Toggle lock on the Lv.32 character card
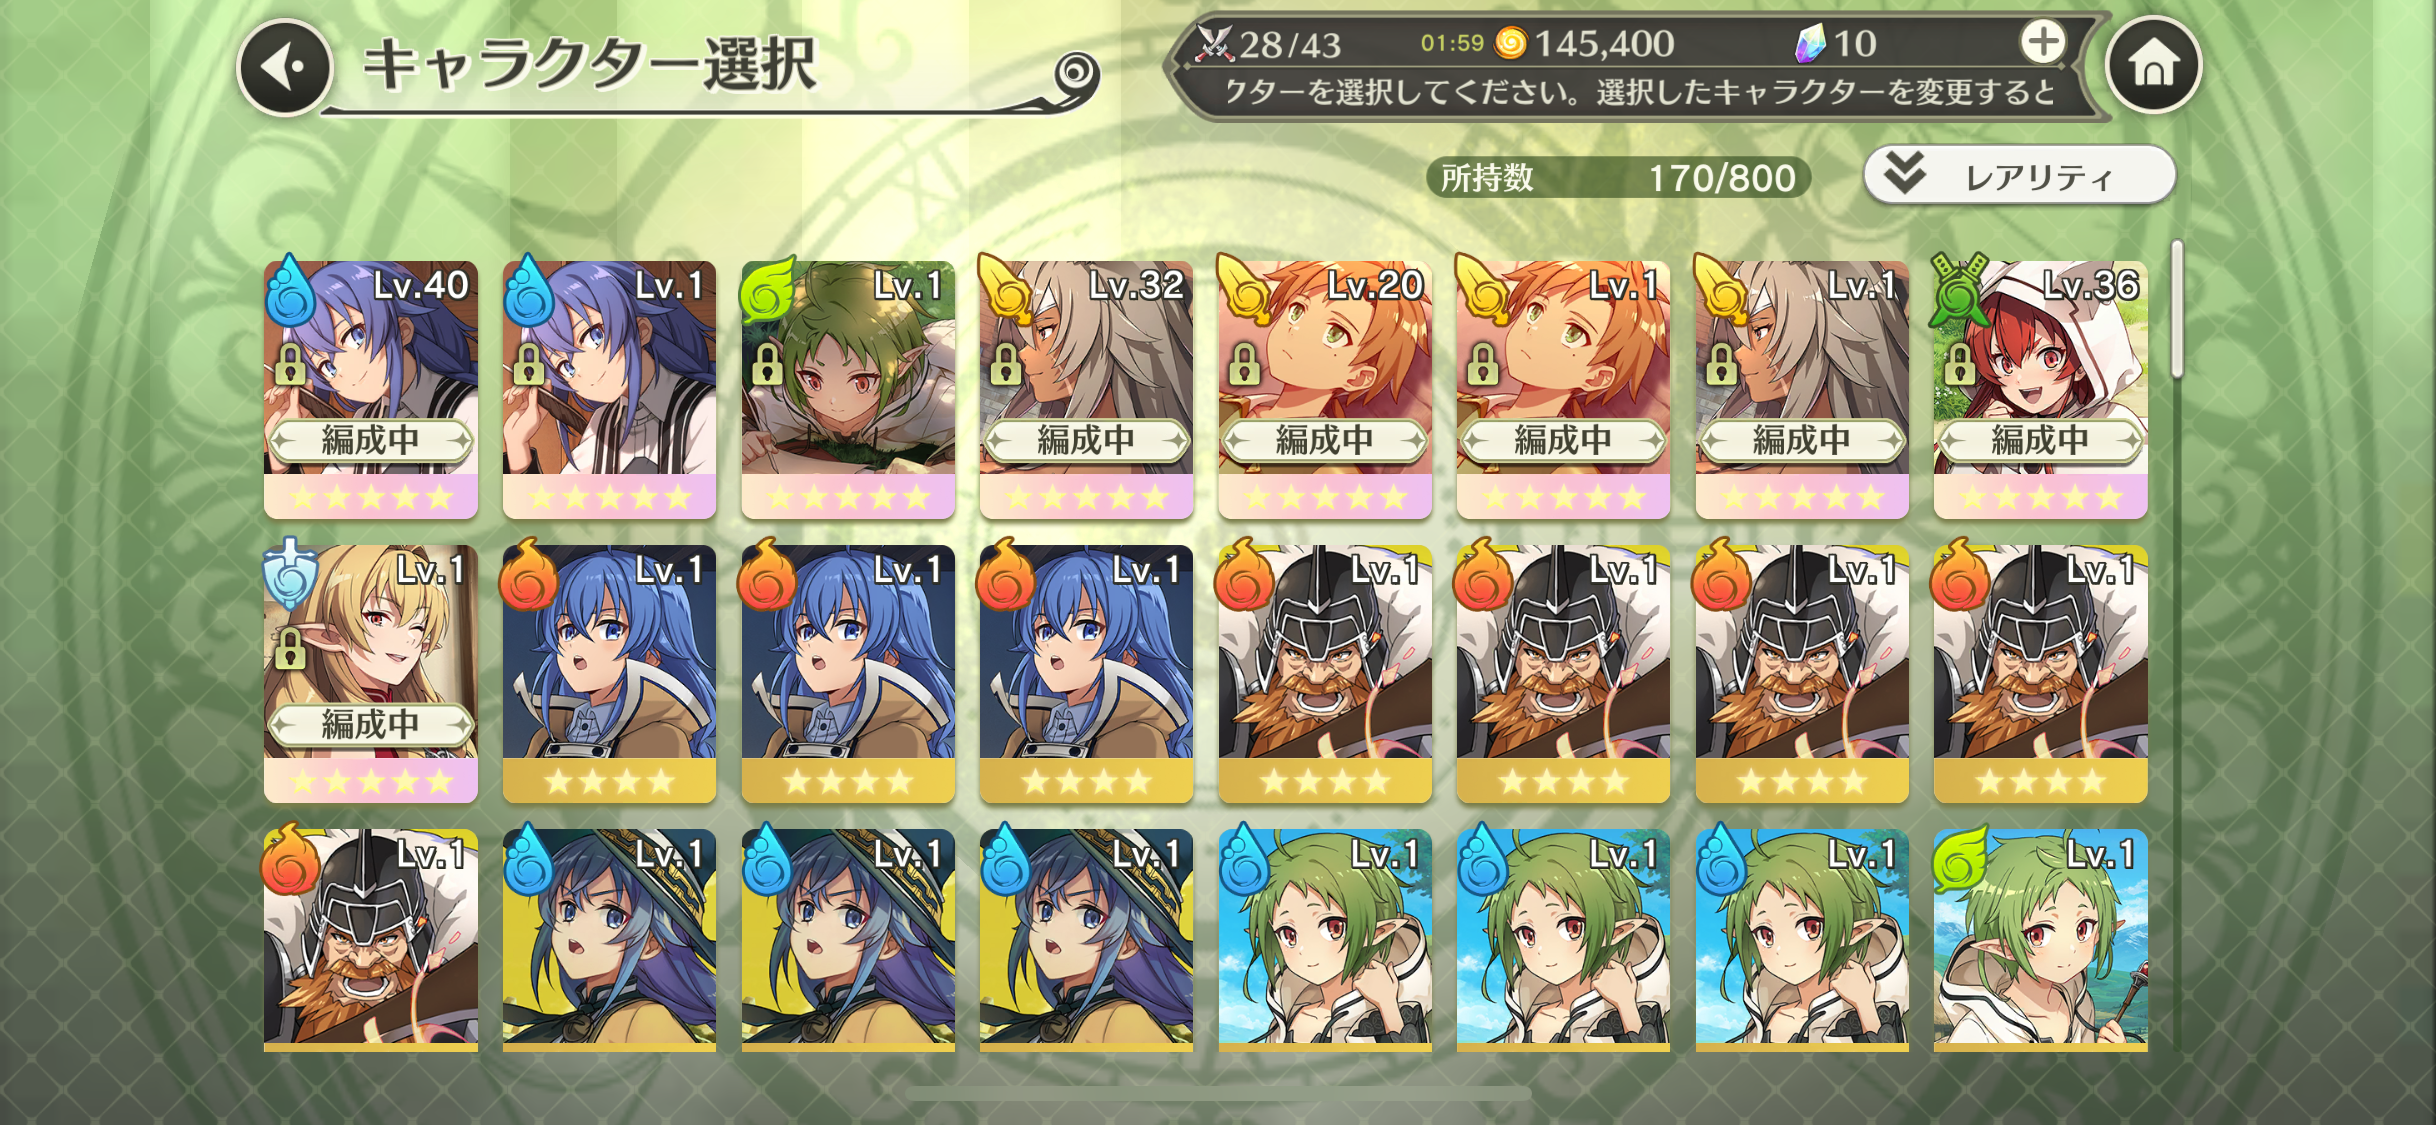The height and width of the screenshot is (1125, 2436). (x=1006, y=365)
